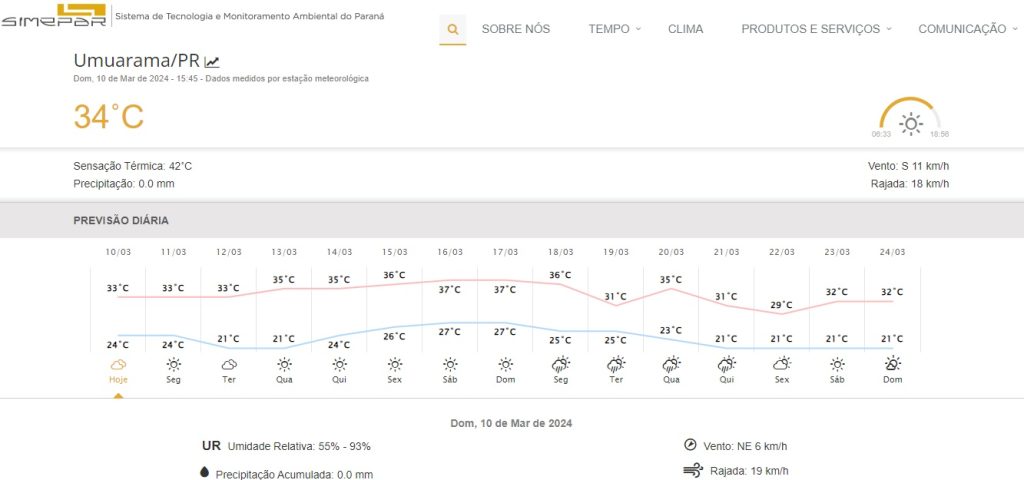The height and width of the screenshot is (480, 1024).
Task: Select the weather icon for 24/03 Dom
Action: pos(892,365)
